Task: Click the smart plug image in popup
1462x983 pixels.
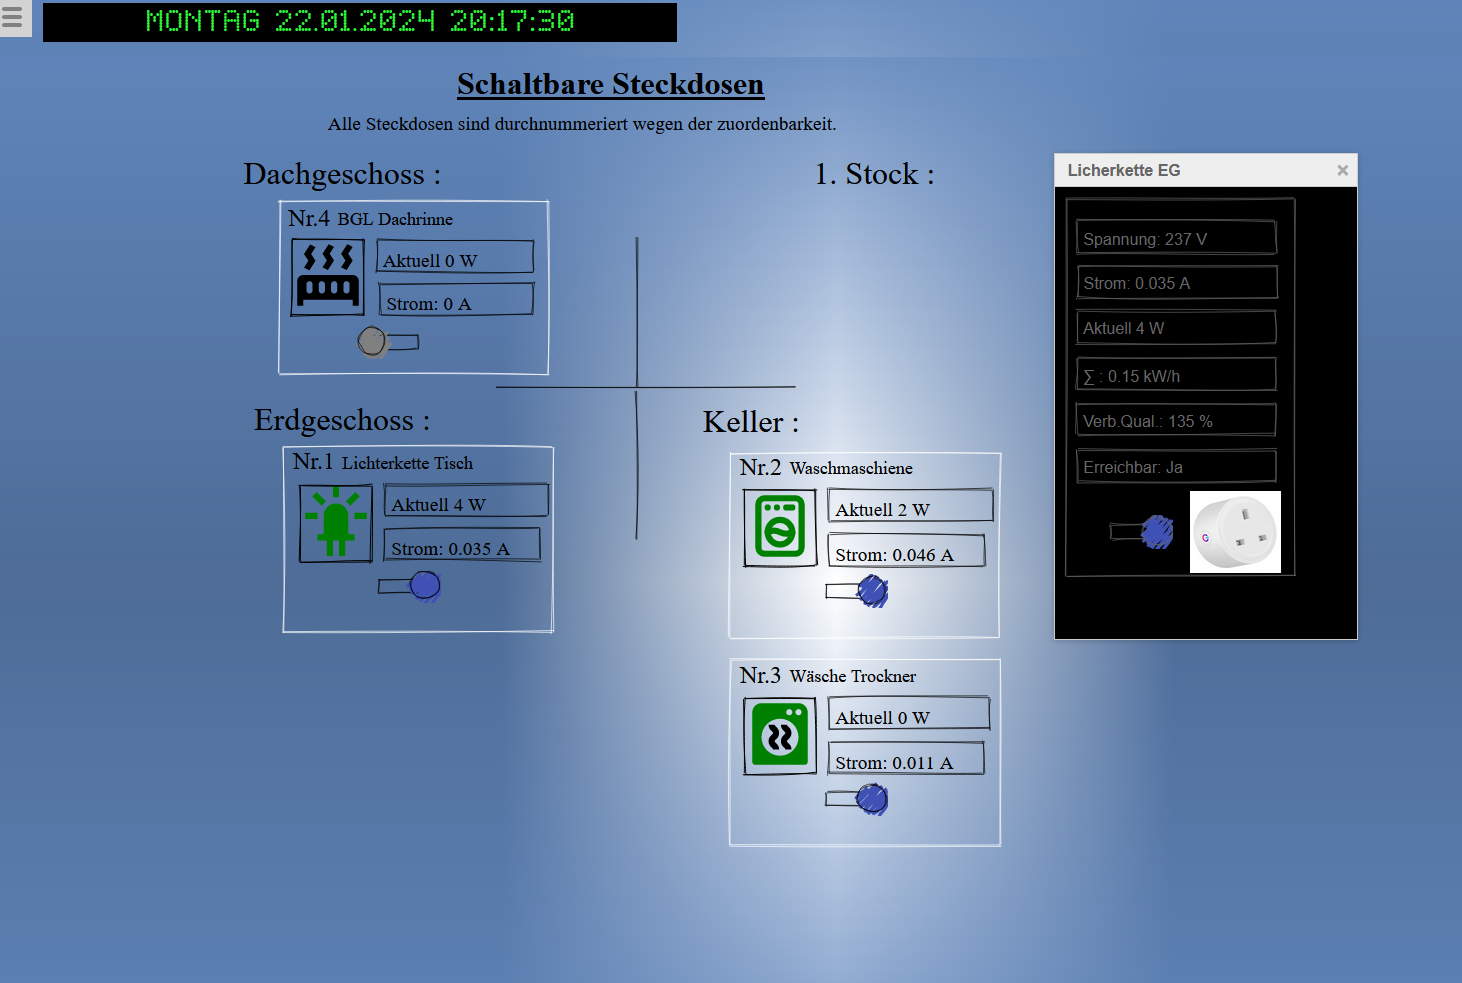Action: click(1235, 532)
